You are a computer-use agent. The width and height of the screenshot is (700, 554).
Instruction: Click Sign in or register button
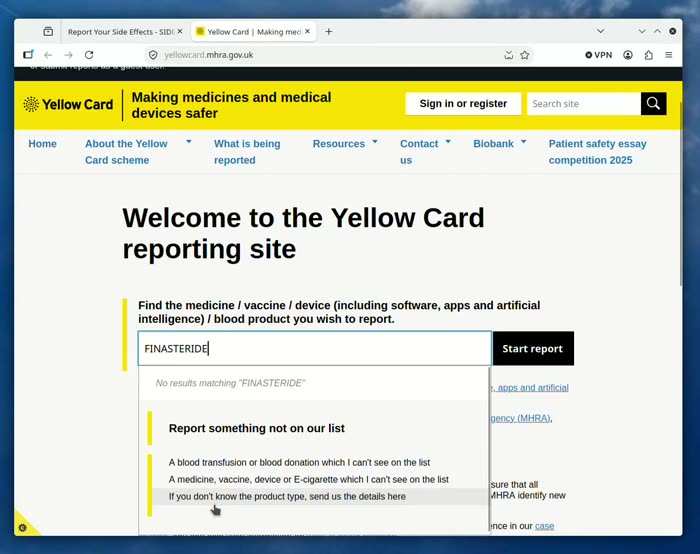point(463,104)
